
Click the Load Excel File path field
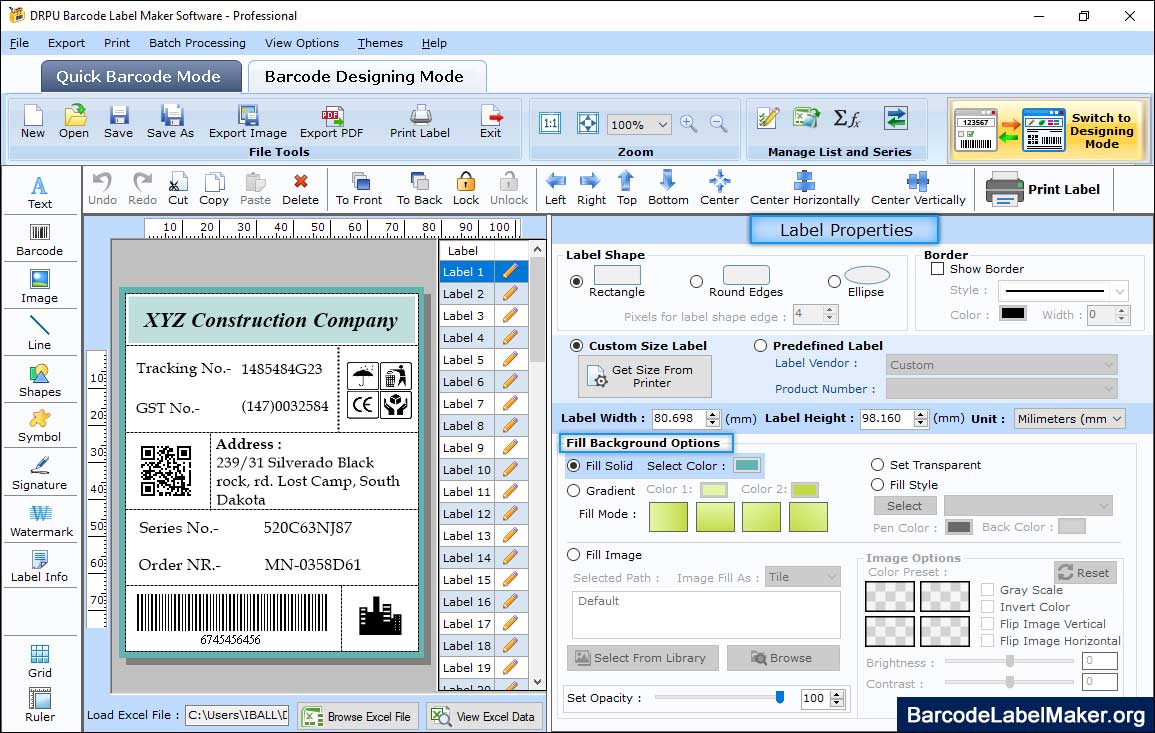236,715
